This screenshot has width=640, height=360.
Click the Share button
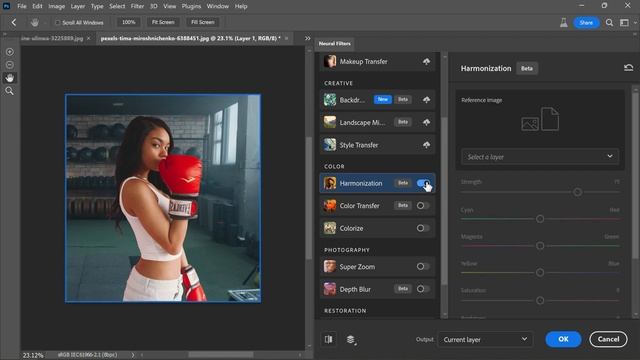coord(586,22)
